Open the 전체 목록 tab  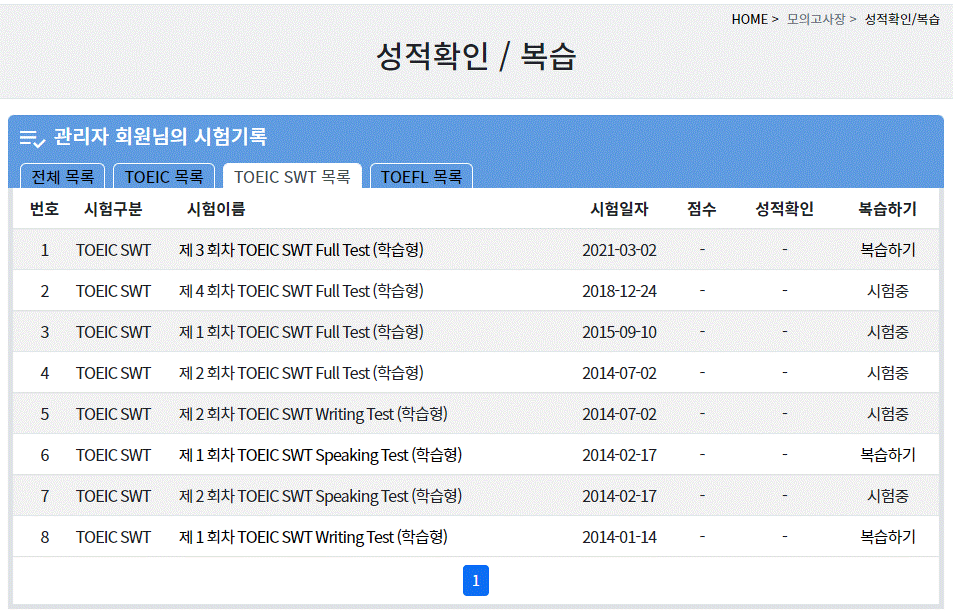click(63, 176)
